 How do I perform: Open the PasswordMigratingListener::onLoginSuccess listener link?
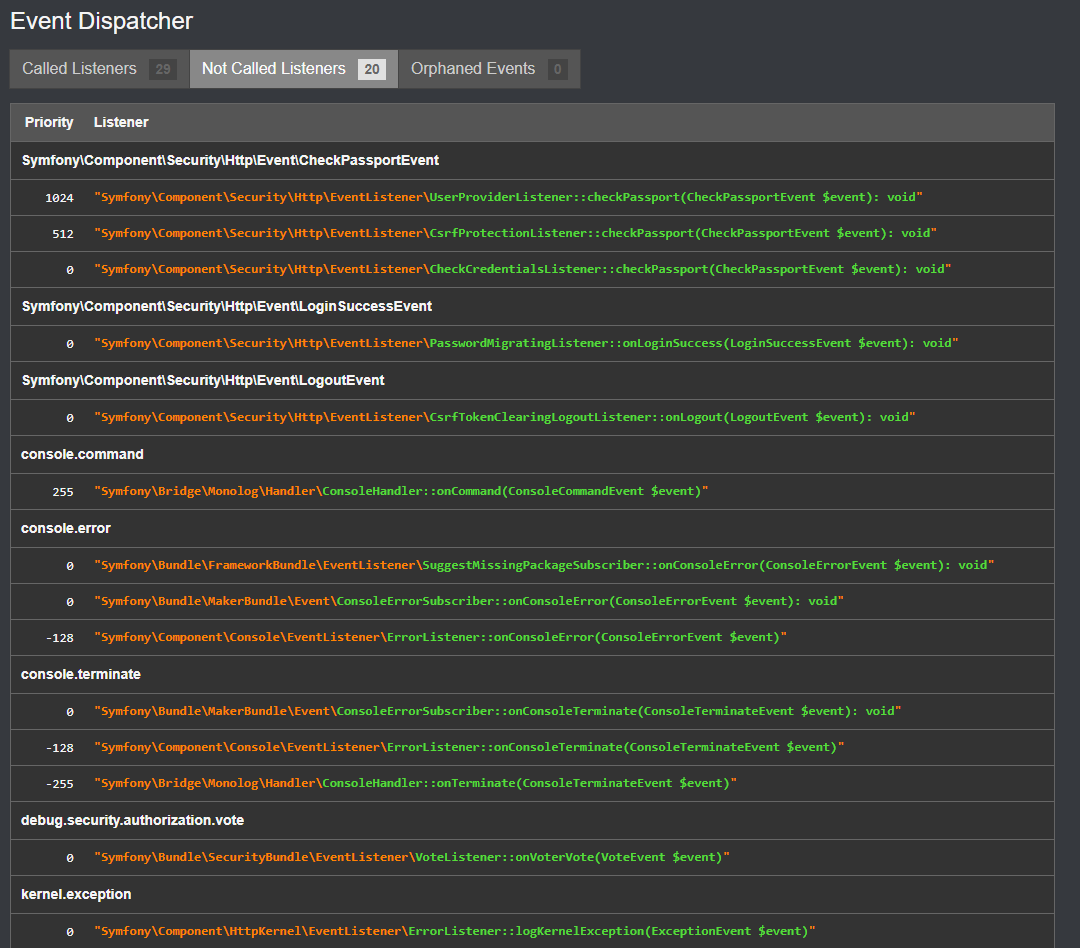tap(526, 343)
